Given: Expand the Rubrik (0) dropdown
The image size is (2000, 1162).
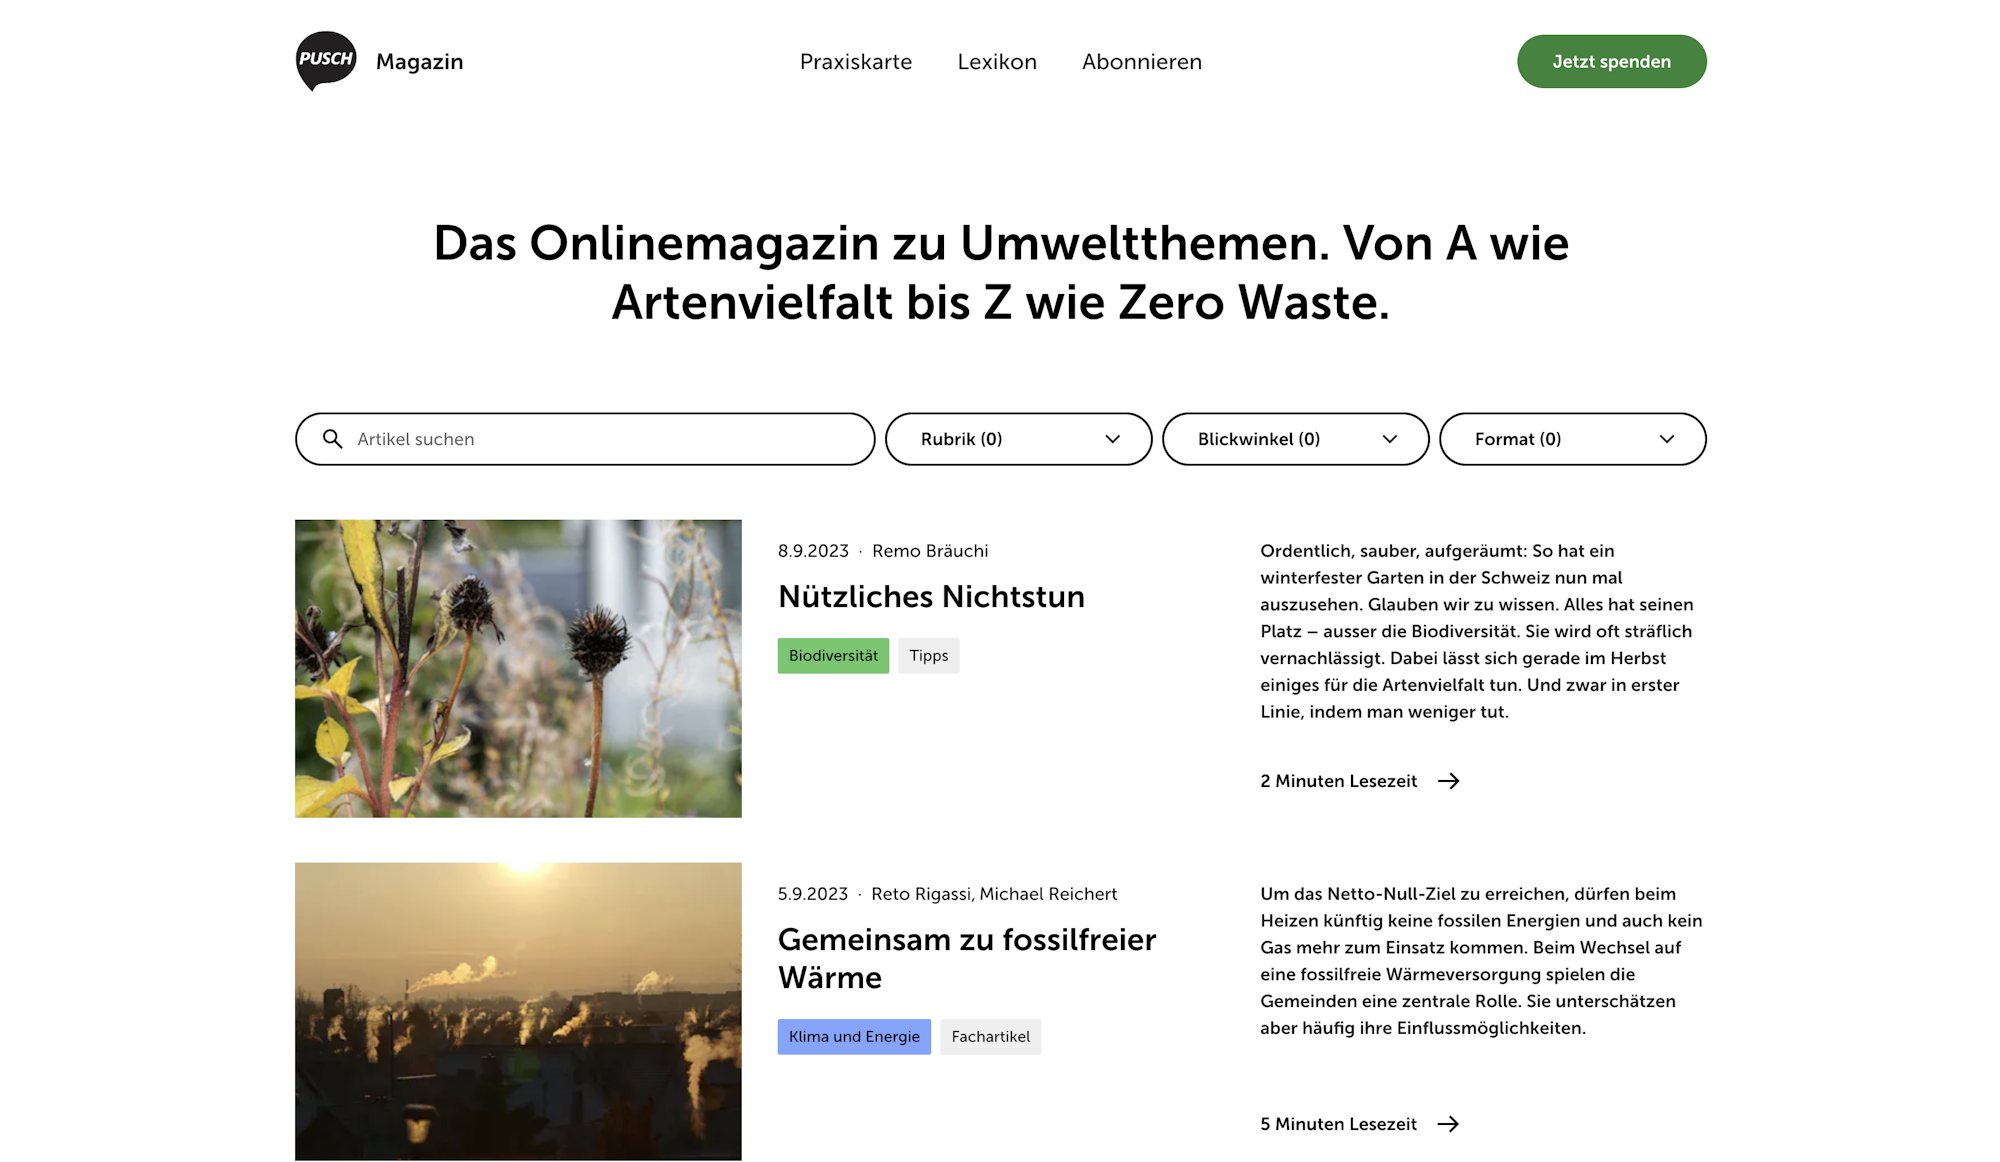Looking at the screenshot, I should point(1018,439).
